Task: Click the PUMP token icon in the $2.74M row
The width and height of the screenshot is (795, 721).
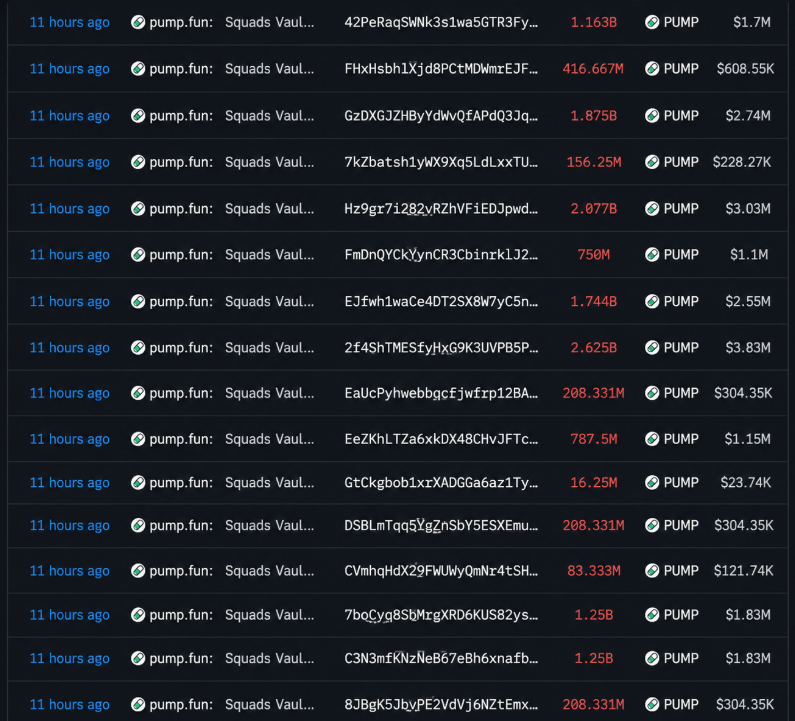Action: tap(652, 116)
